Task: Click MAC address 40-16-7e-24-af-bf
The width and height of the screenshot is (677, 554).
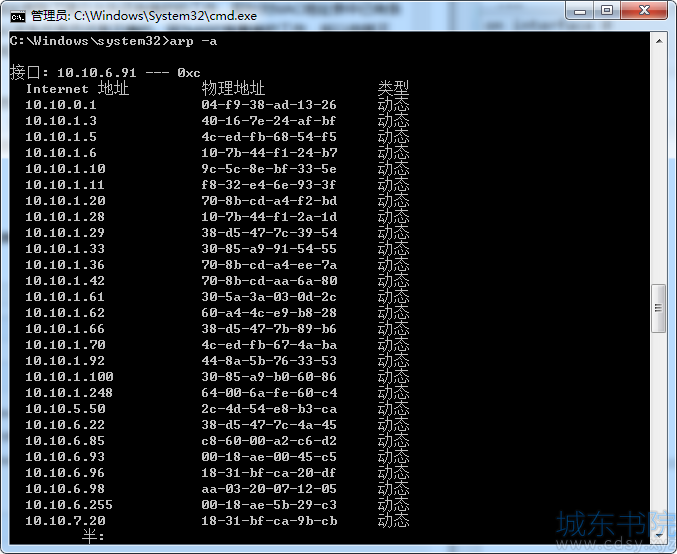Action: [269, 121]
